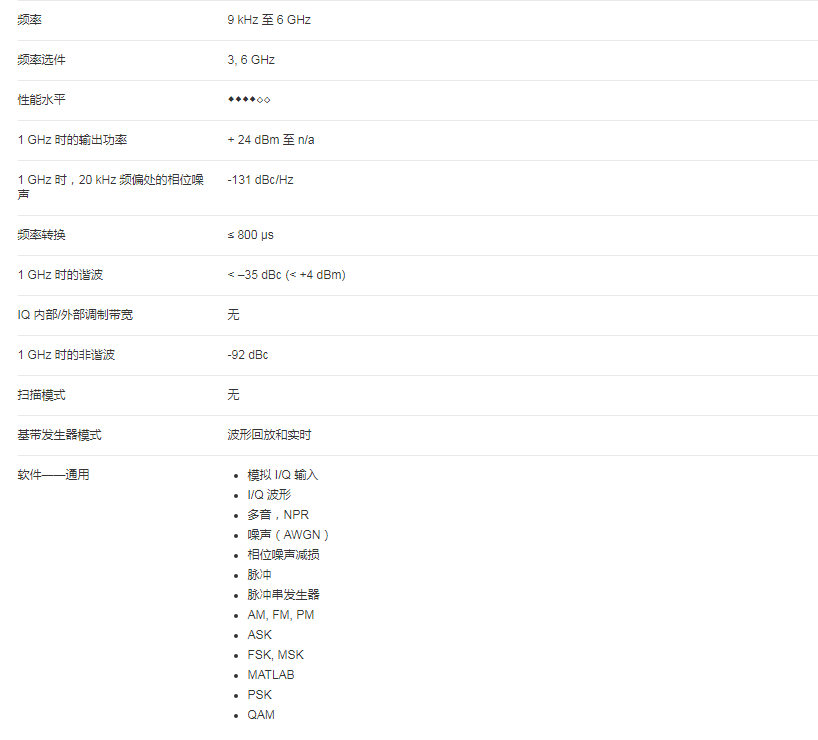Click the IQ 内部/外部调制带宽 label

(75, 315)
